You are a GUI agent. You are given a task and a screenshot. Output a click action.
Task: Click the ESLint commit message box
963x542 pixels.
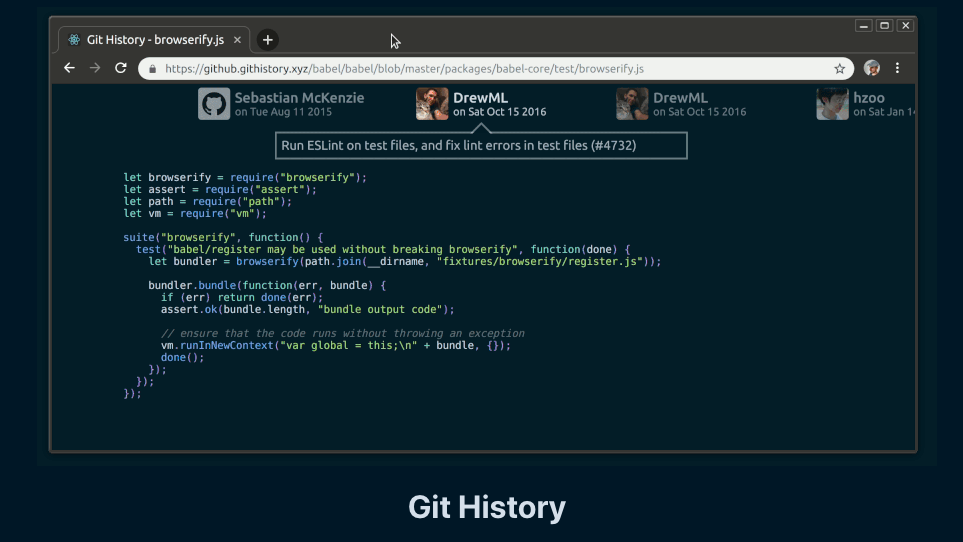coord(481,145)
